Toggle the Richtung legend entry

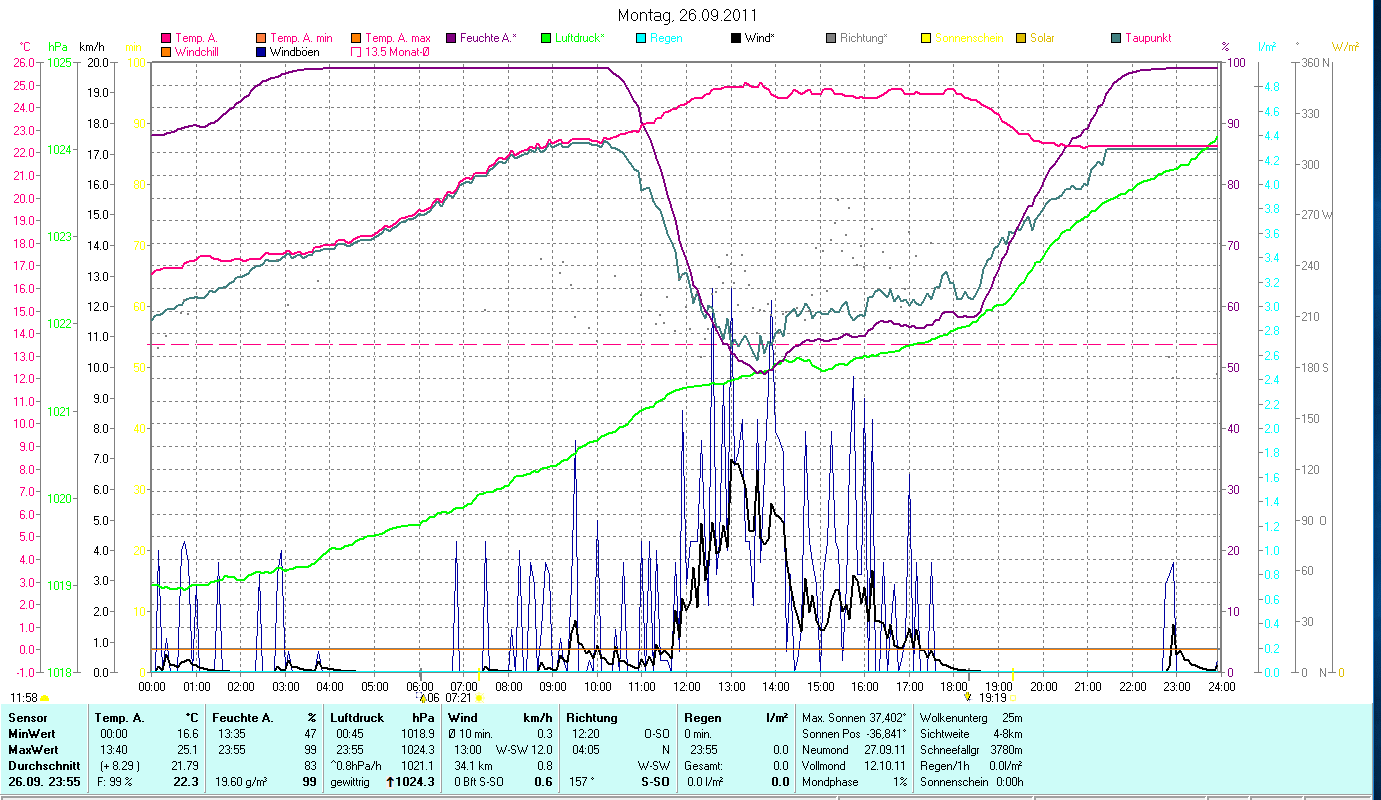pyautogui.click(x=831, y=39)
